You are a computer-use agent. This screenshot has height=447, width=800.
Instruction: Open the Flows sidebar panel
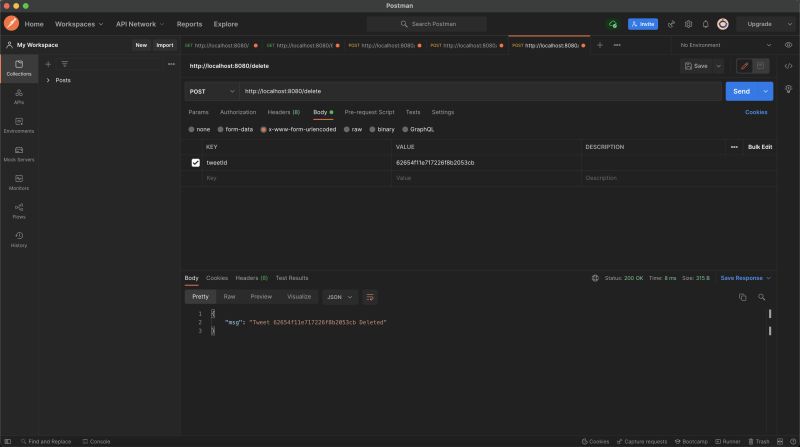click(19, 211)
